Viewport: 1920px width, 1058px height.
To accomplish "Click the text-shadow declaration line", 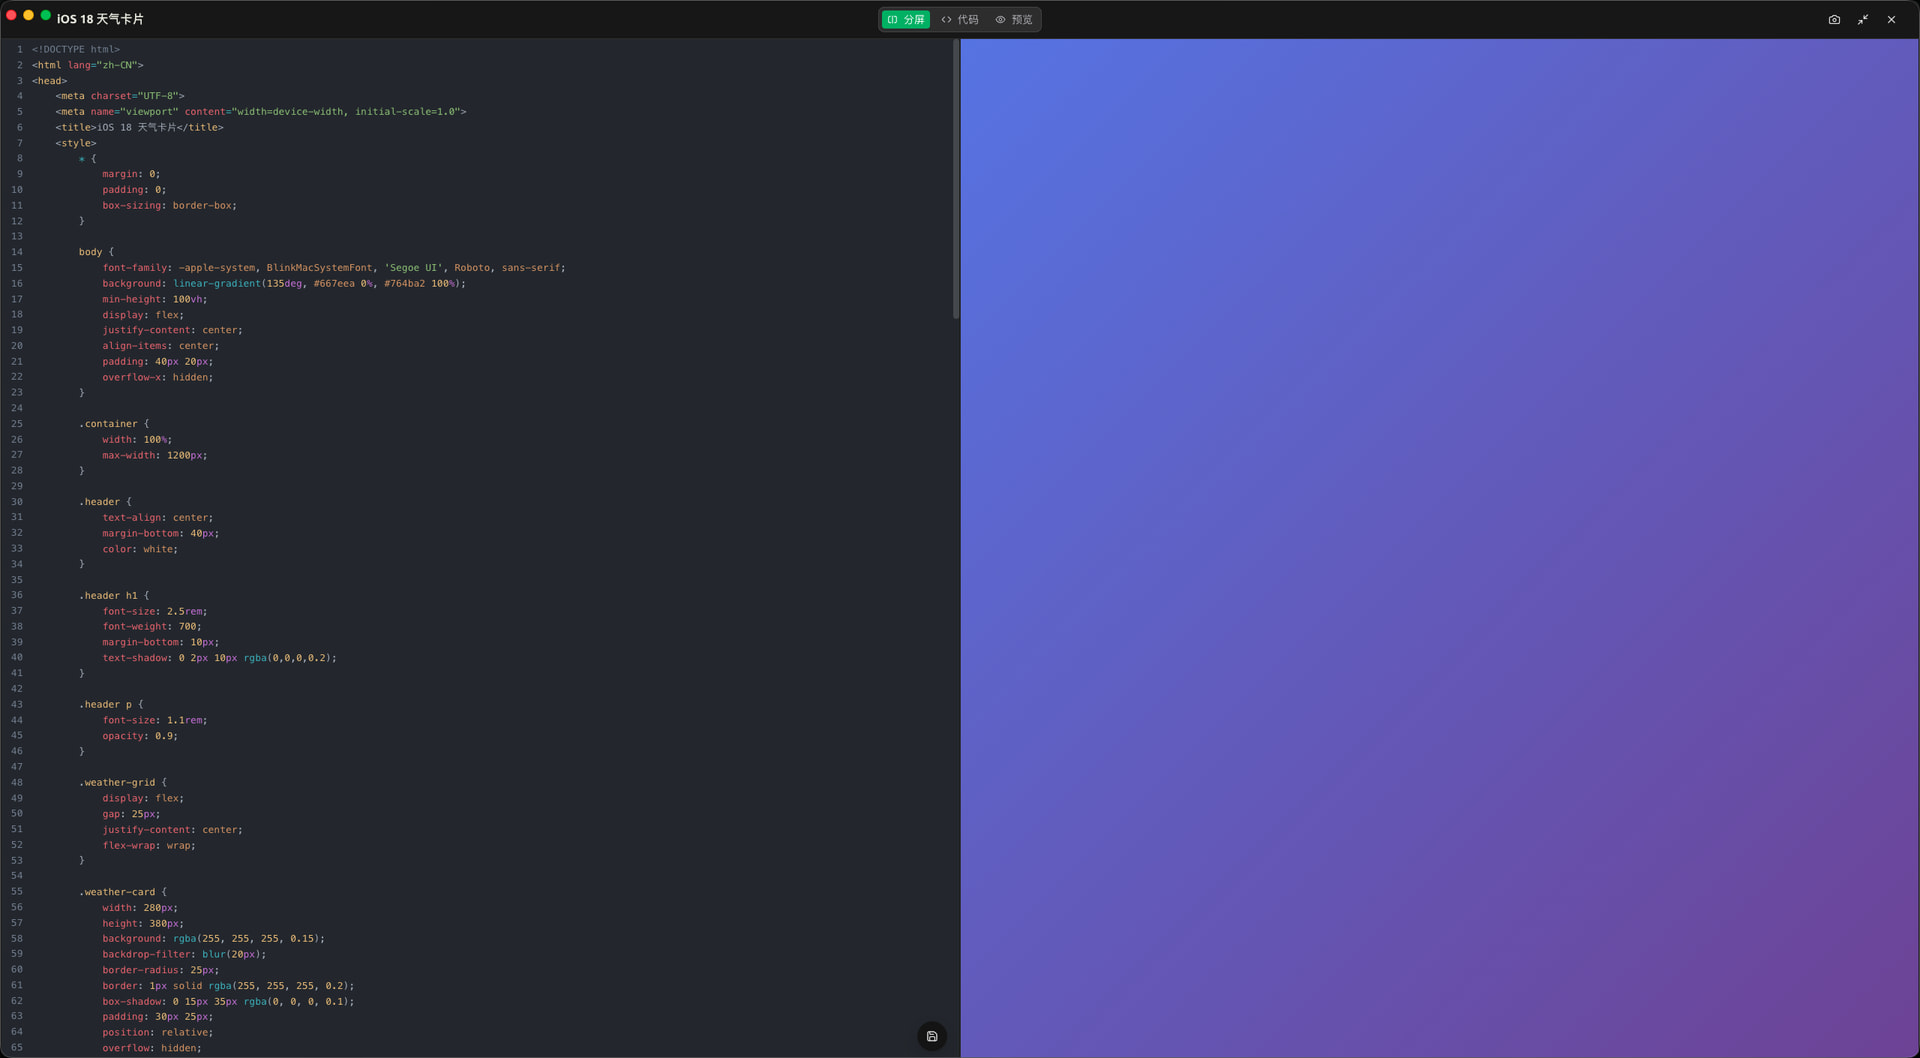I will point(219,658).
